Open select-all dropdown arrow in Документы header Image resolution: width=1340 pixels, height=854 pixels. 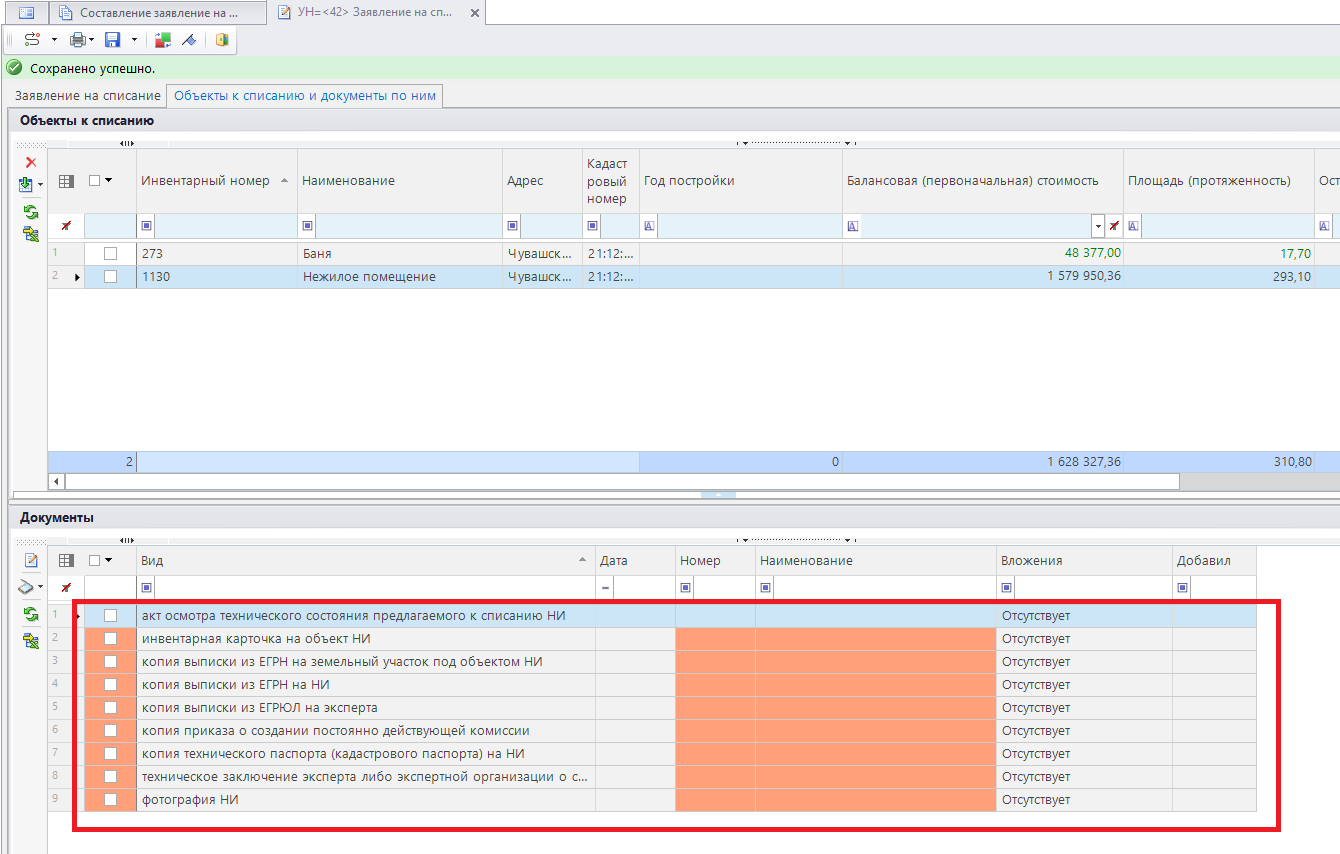click(x=108, y=561)
